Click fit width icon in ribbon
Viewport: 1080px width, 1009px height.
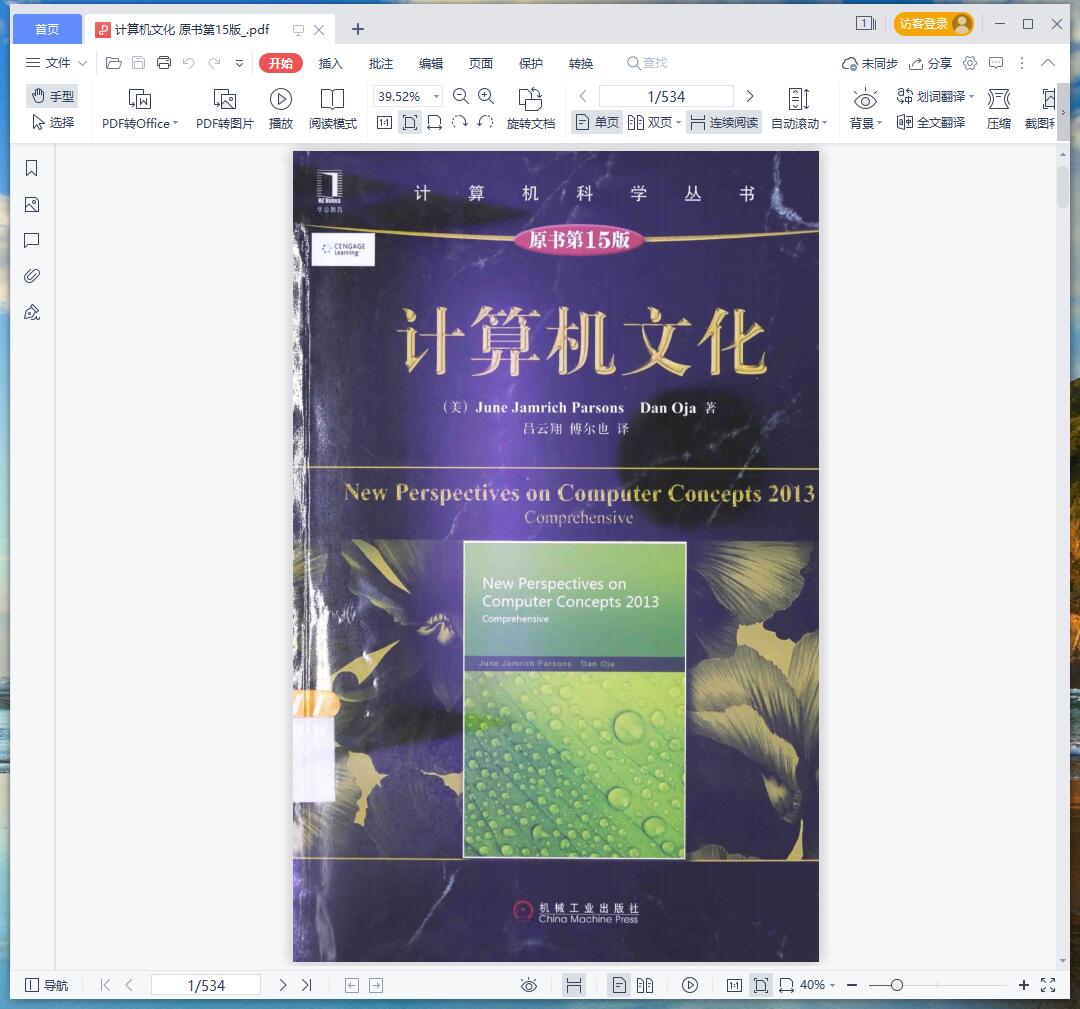click(x=434, y=123)
